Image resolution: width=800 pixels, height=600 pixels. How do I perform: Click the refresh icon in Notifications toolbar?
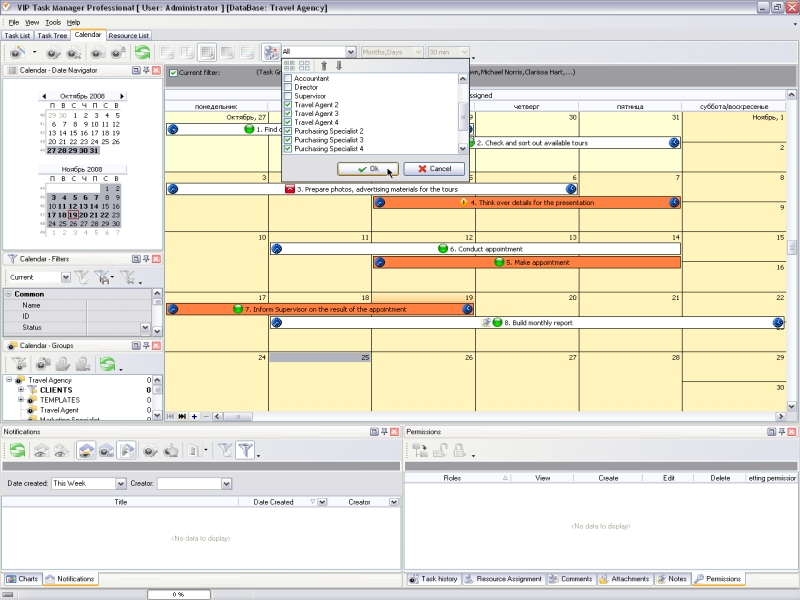(x=18, y=451)
